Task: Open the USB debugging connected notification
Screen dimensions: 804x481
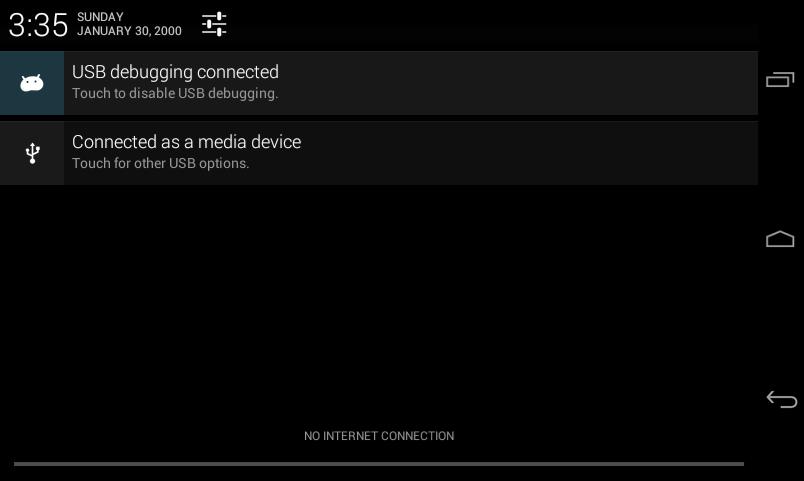Action: [x=379, y=83]
